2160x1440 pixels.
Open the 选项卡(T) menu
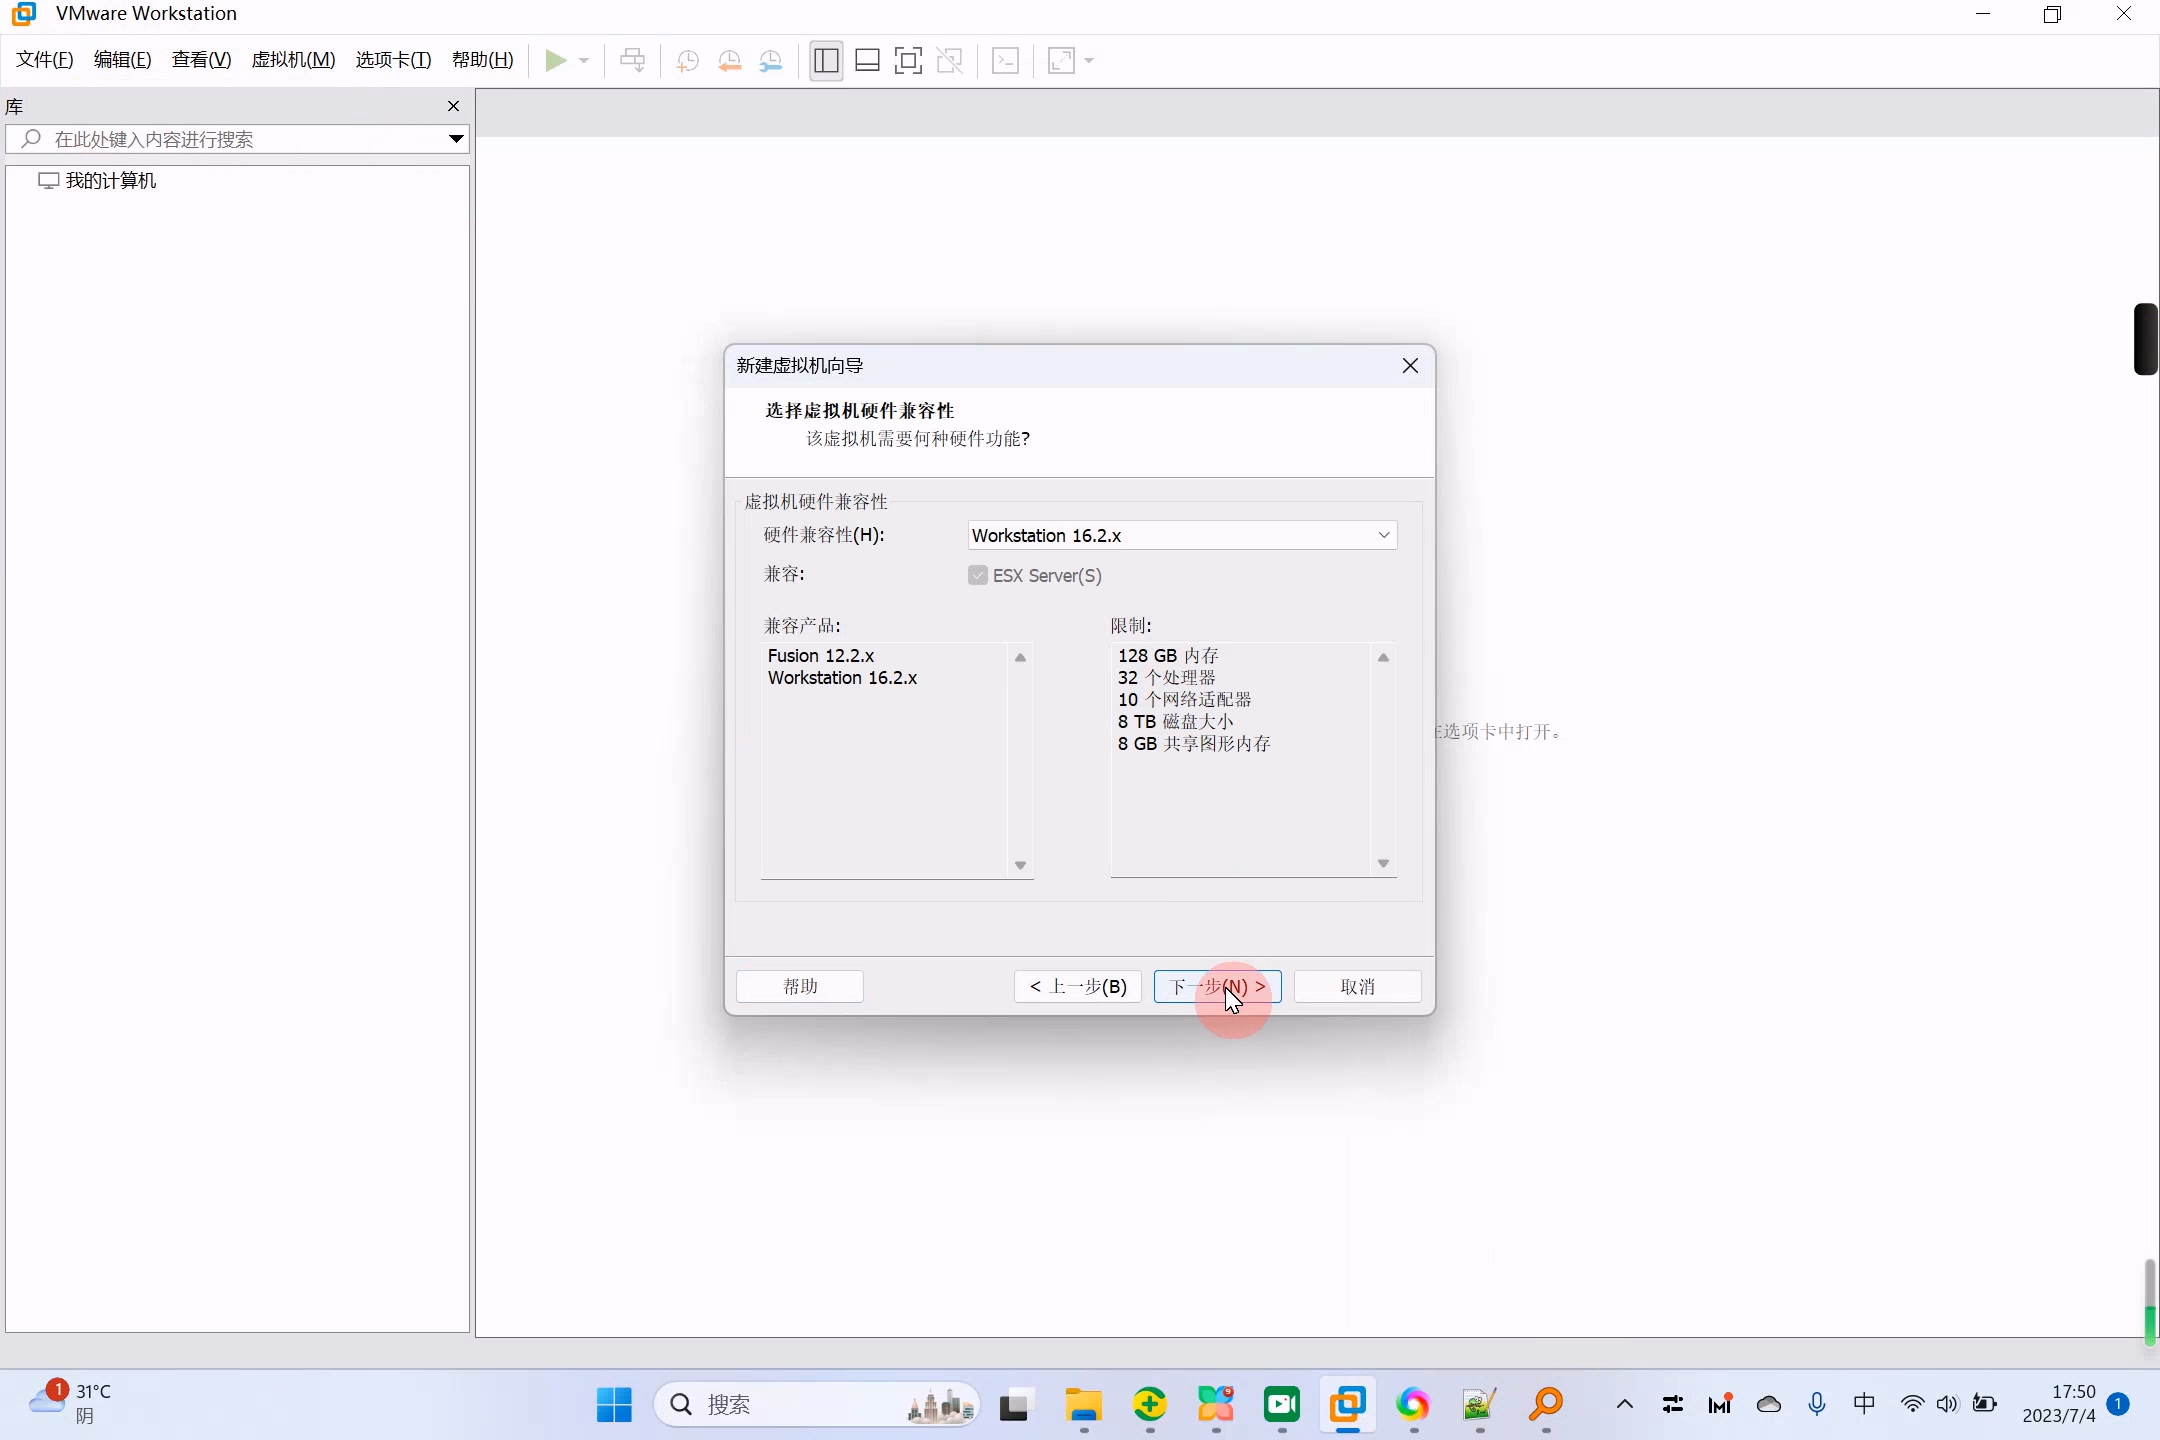tap(394, 60)
